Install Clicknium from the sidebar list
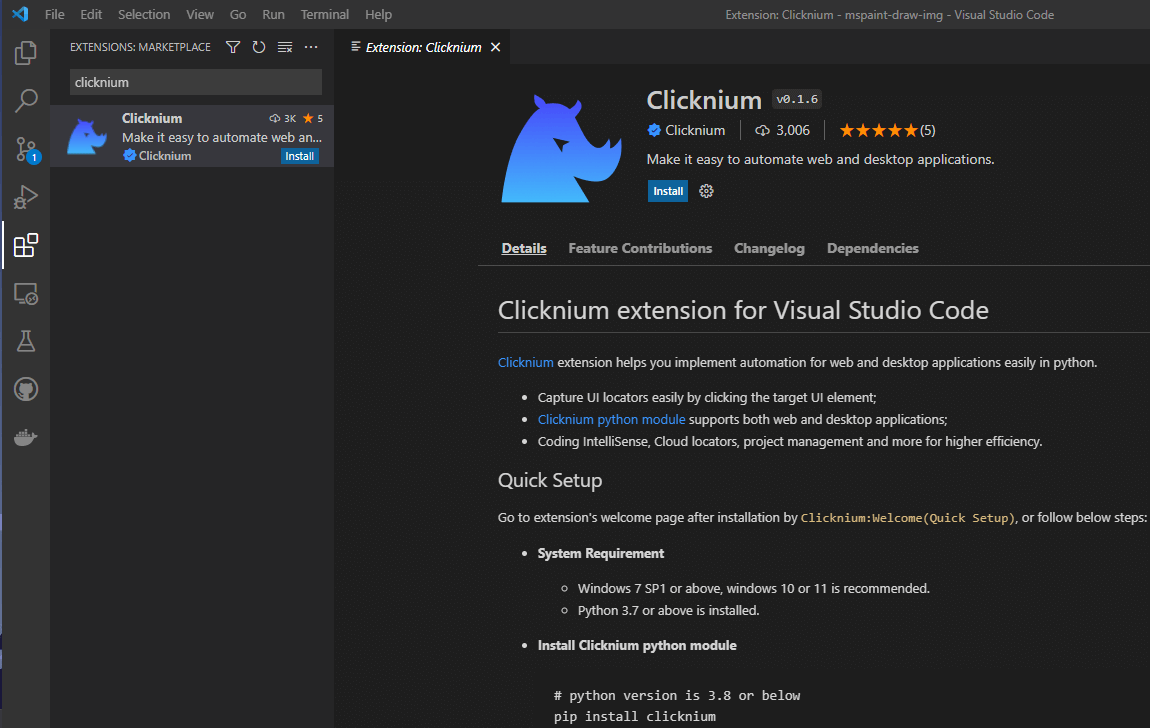The height and width of the screenshot is (728, 1150). 299,156
